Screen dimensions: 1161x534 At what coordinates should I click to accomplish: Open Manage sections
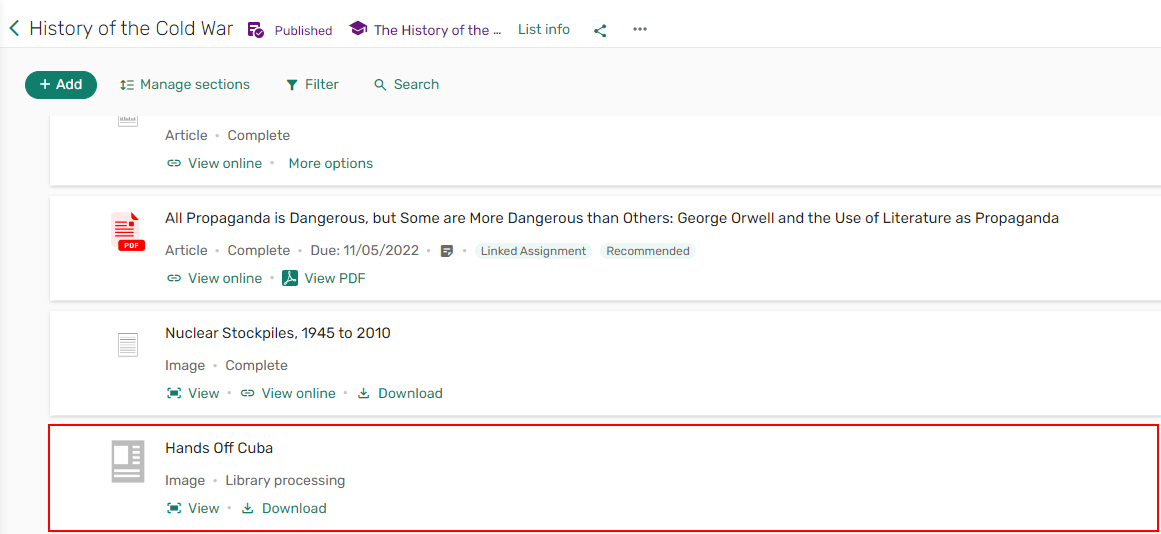pos(184,84)
